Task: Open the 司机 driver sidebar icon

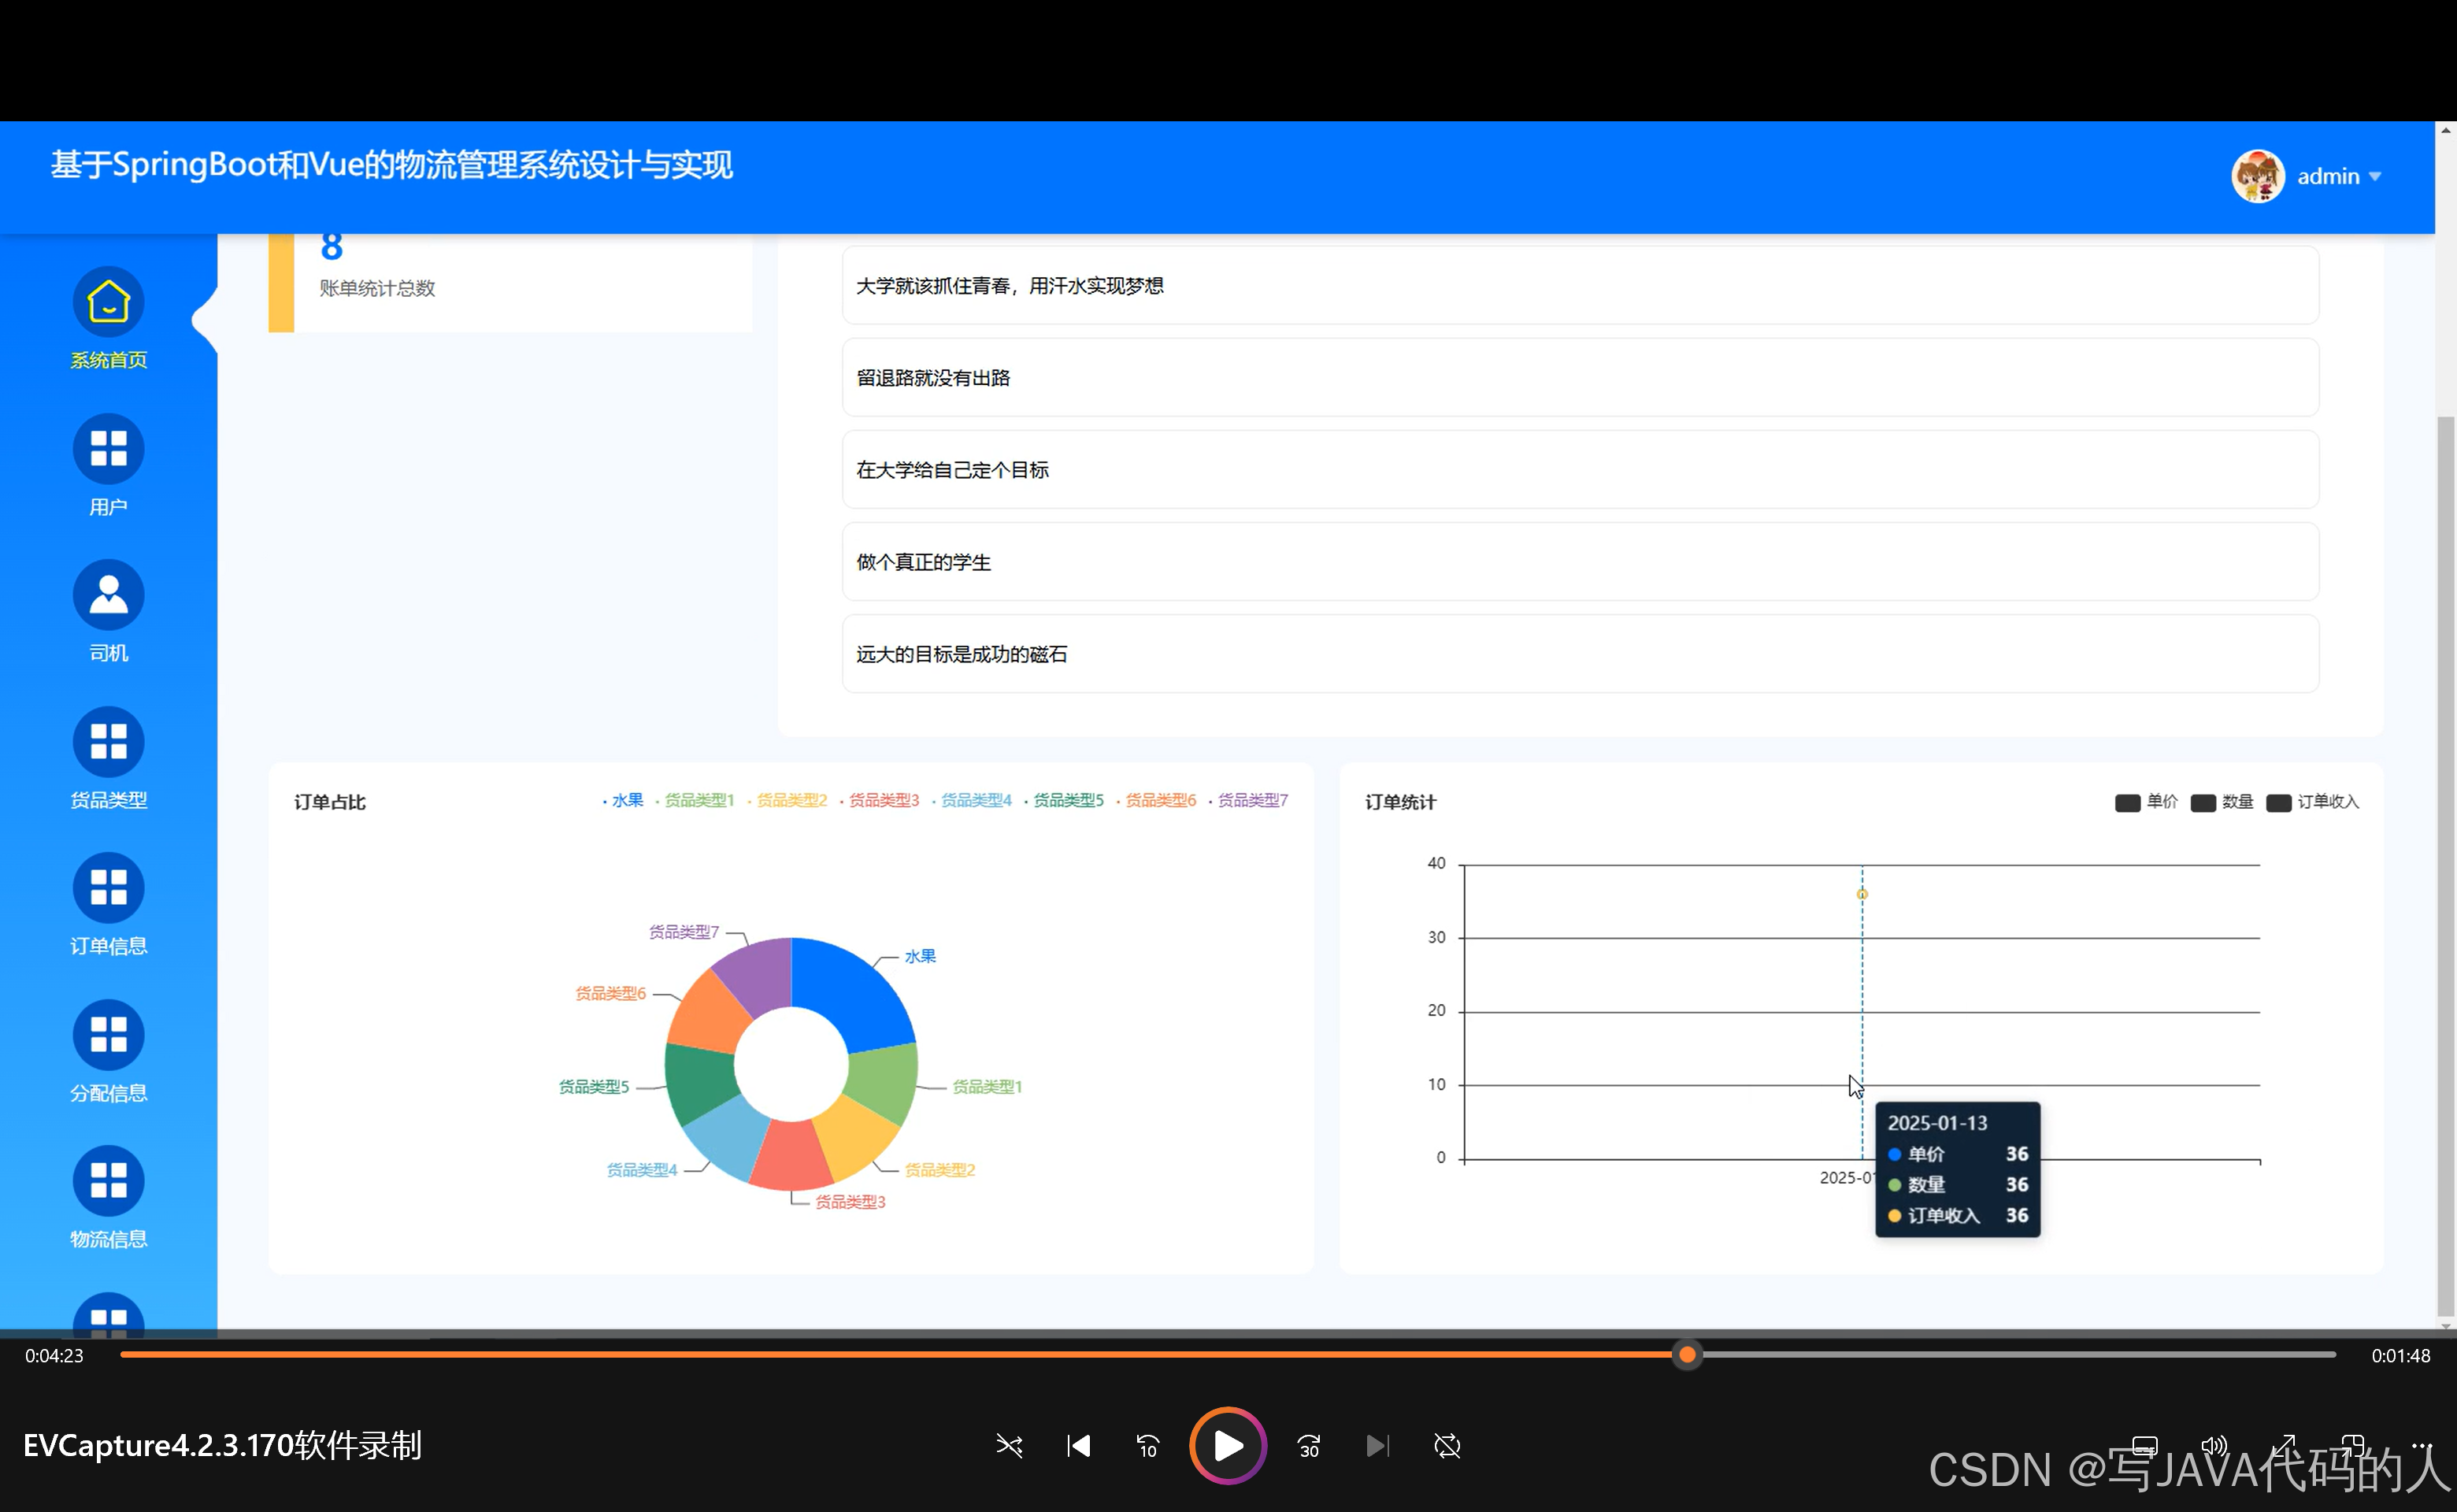Action: click(108, 595)
